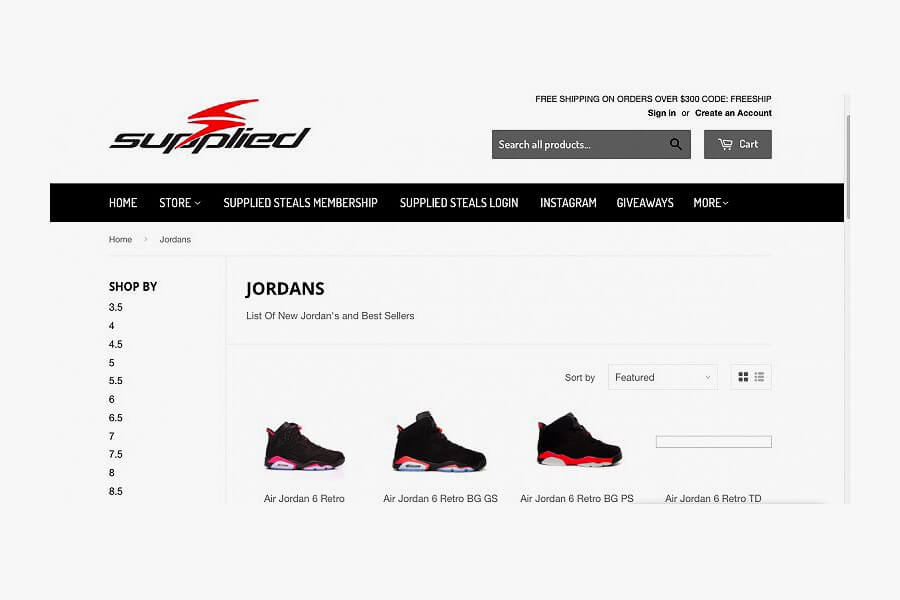Expand the STORE menu
900x600 pixels.
180,203
